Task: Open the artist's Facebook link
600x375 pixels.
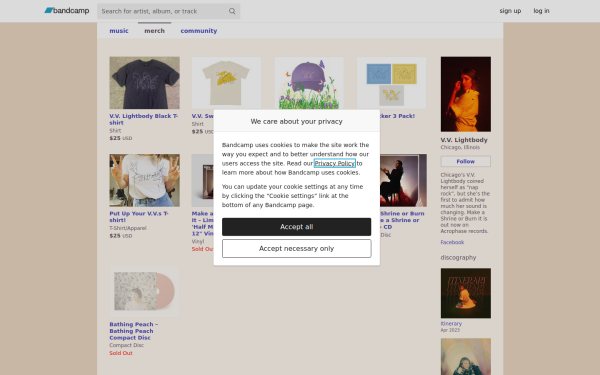Action: click(452, 242)
